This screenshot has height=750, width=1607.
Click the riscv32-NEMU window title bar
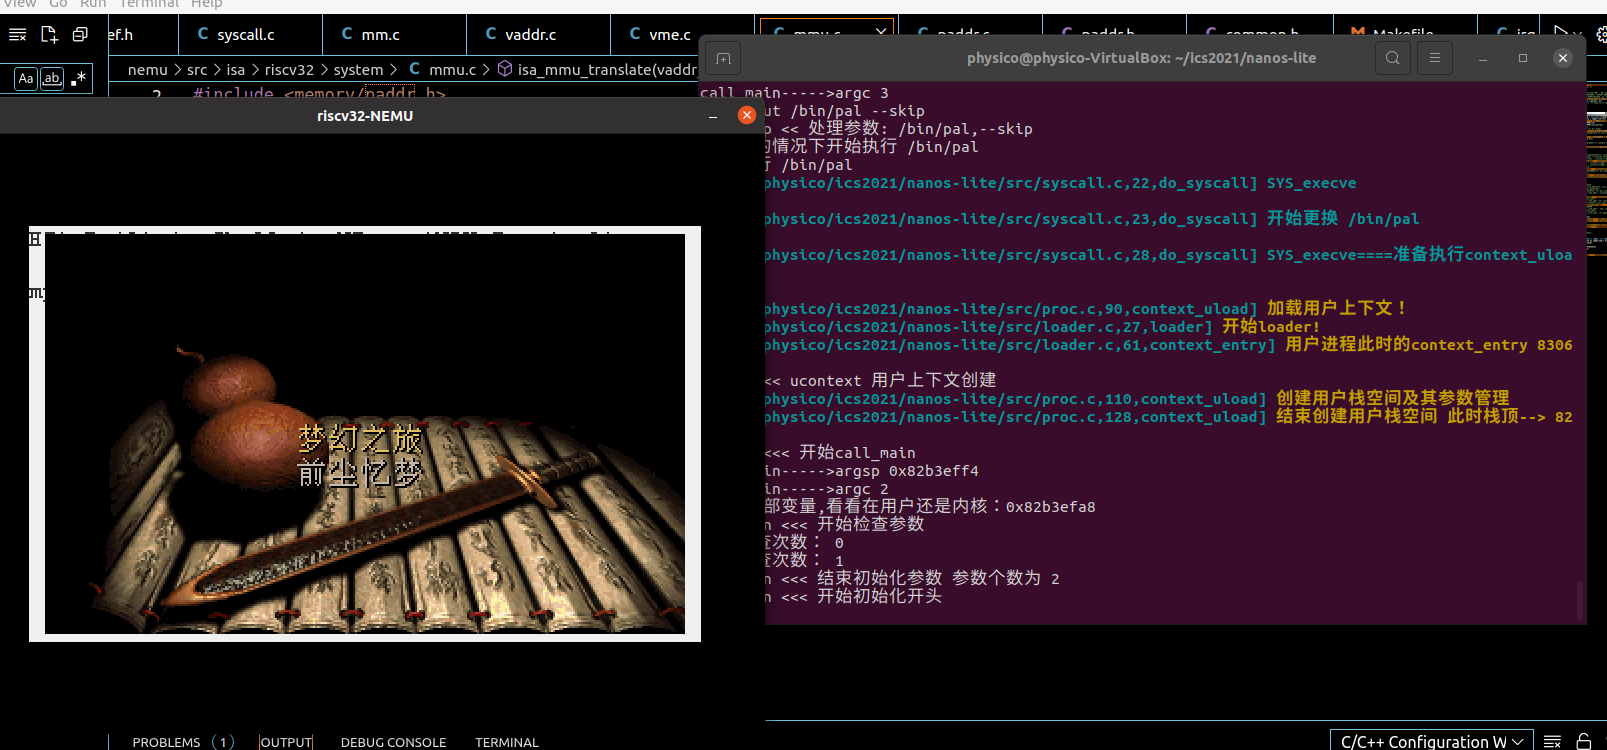365,116
